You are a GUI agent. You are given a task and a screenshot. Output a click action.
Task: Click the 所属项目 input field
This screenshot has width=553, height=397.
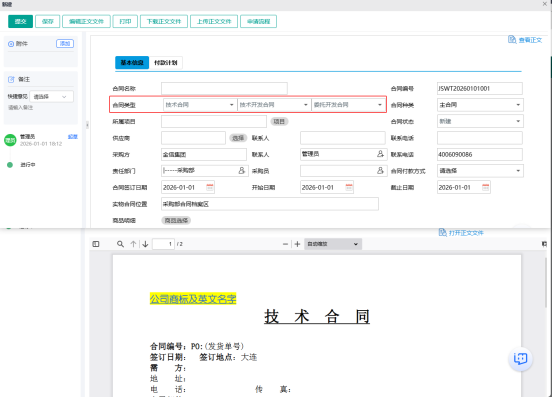(214, 122)
